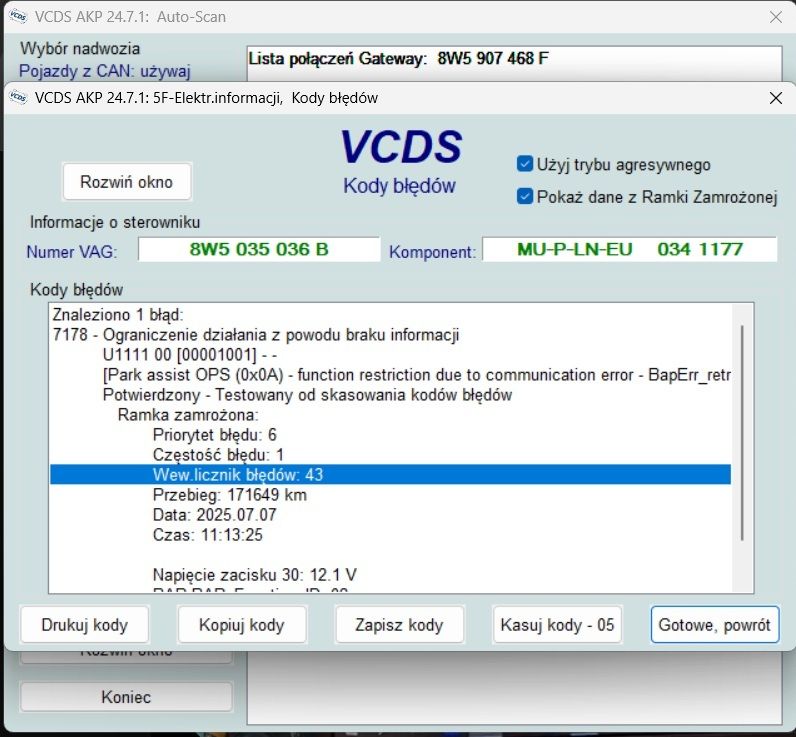
Task: Close the Kody błędów window
Action: point(776,98)
